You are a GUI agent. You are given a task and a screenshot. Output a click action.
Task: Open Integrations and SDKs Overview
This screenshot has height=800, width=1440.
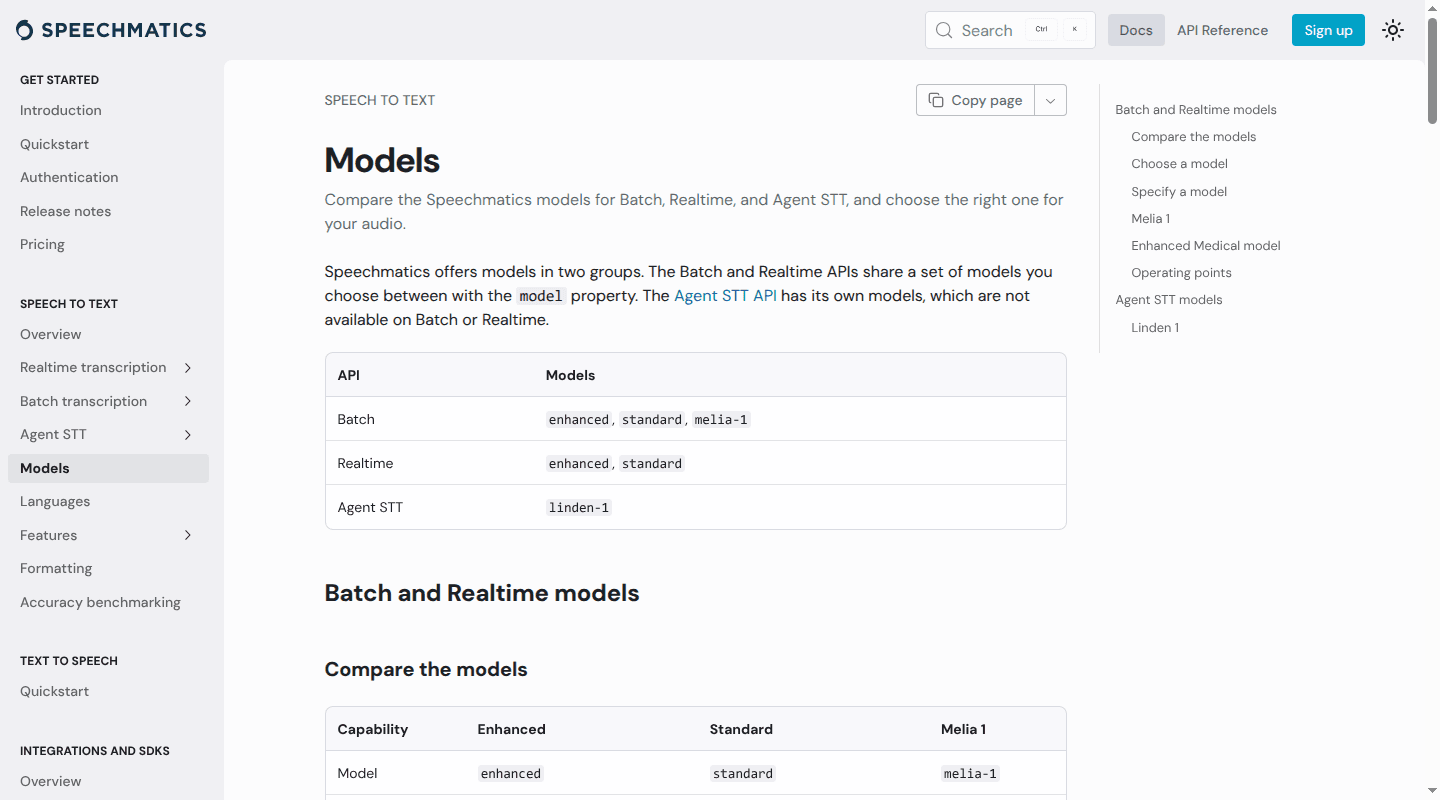[x=51, y=781]
